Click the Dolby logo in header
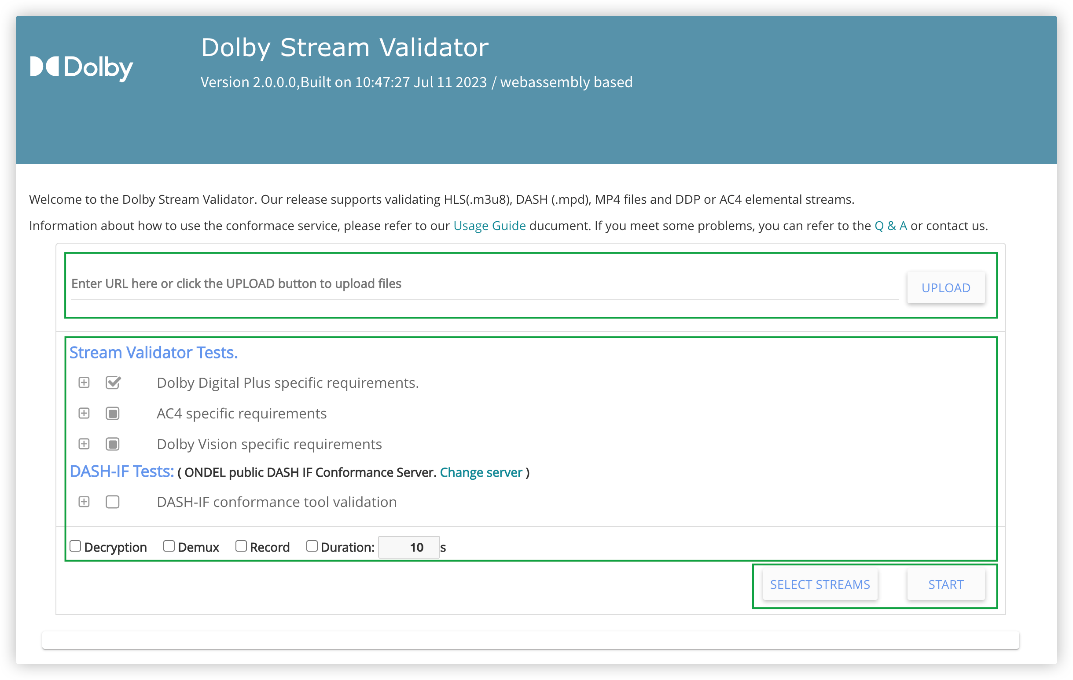 click(81, 67)
